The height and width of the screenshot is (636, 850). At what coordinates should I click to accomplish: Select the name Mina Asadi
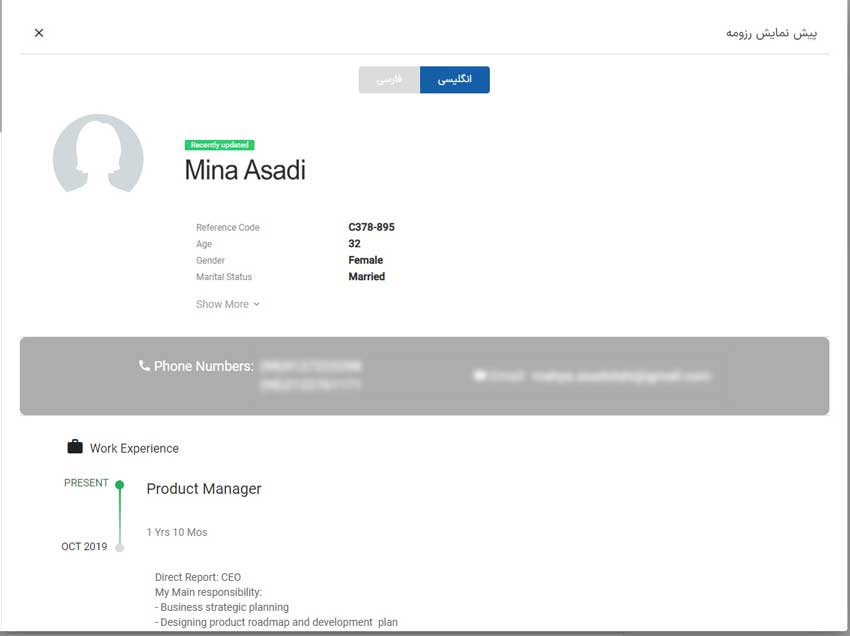pyautogui.click(x=245, y=171)
